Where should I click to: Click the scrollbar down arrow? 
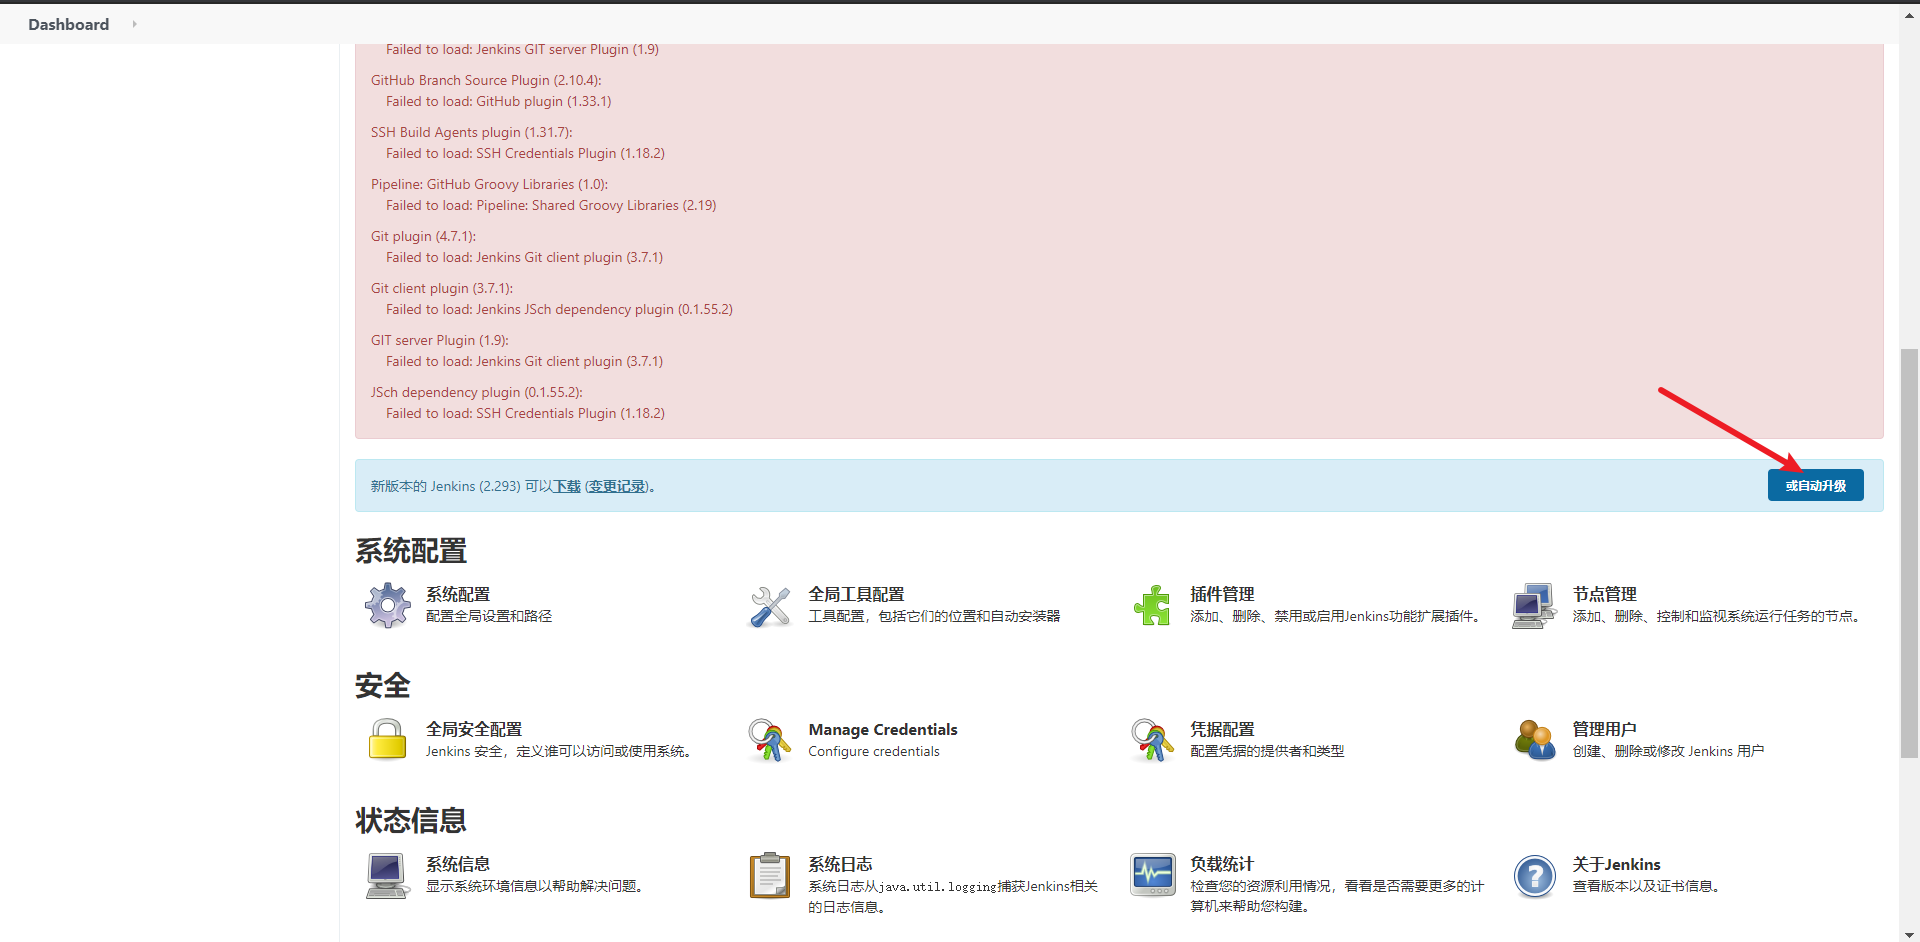(1909, 934)
